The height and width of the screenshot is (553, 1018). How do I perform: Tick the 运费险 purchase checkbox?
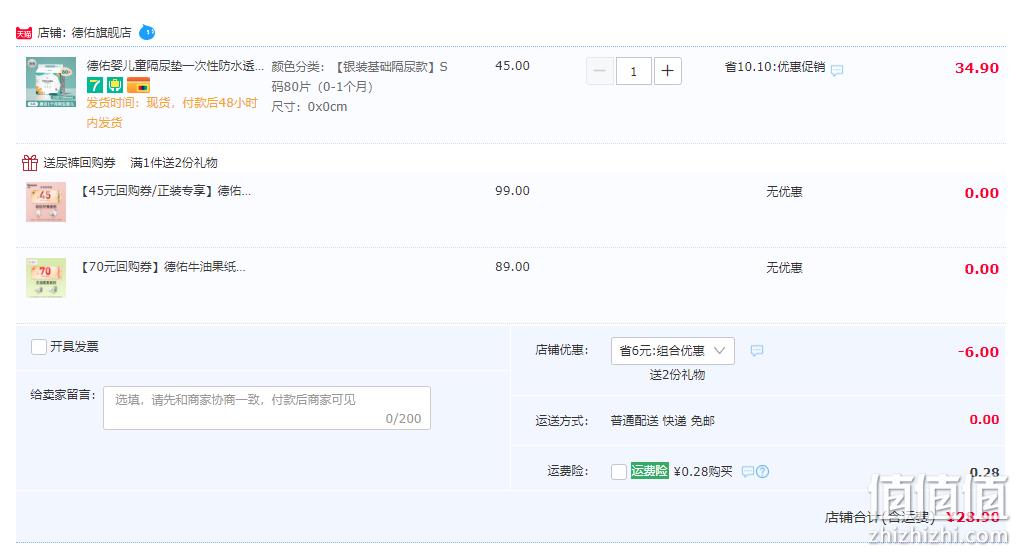coord(619,471)
